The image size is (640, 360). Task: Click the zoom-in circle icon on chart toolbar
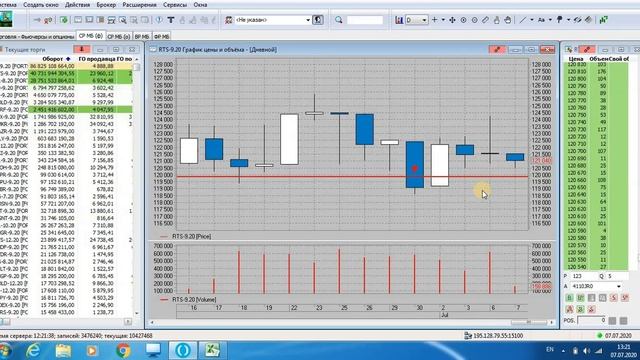point(463,20)
